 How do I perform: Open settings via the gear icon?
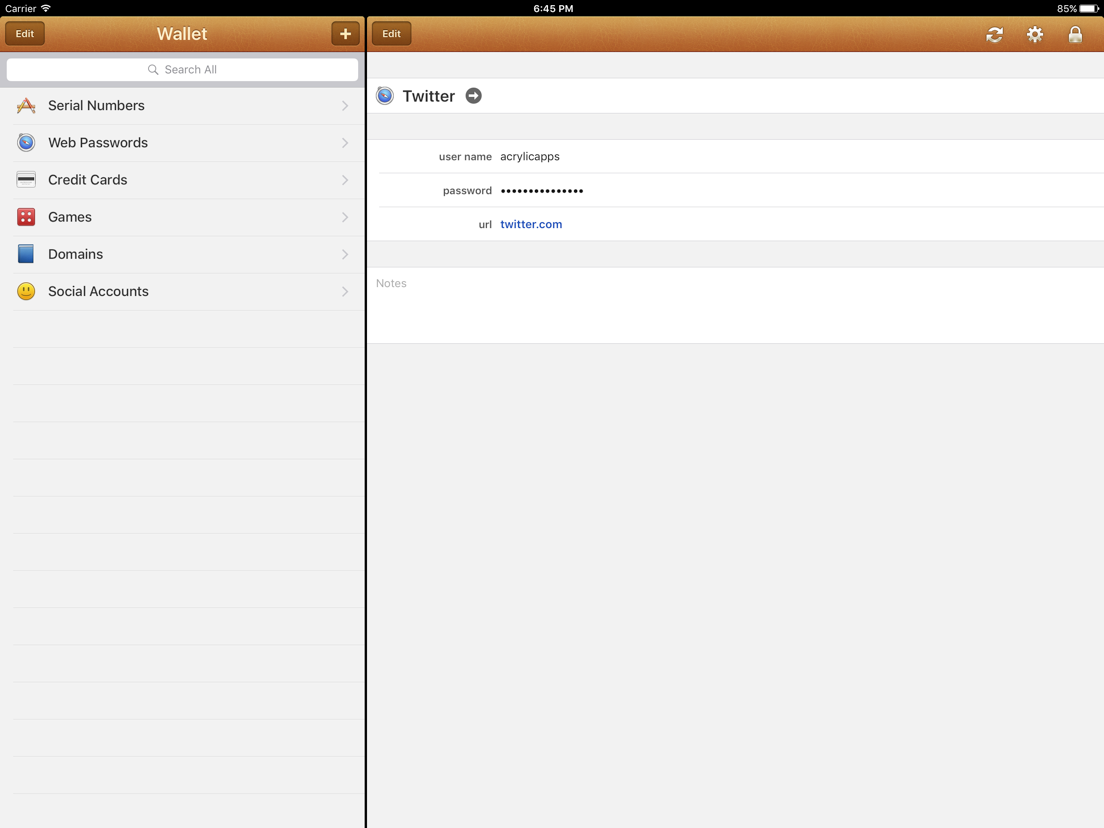point(1034,34)
